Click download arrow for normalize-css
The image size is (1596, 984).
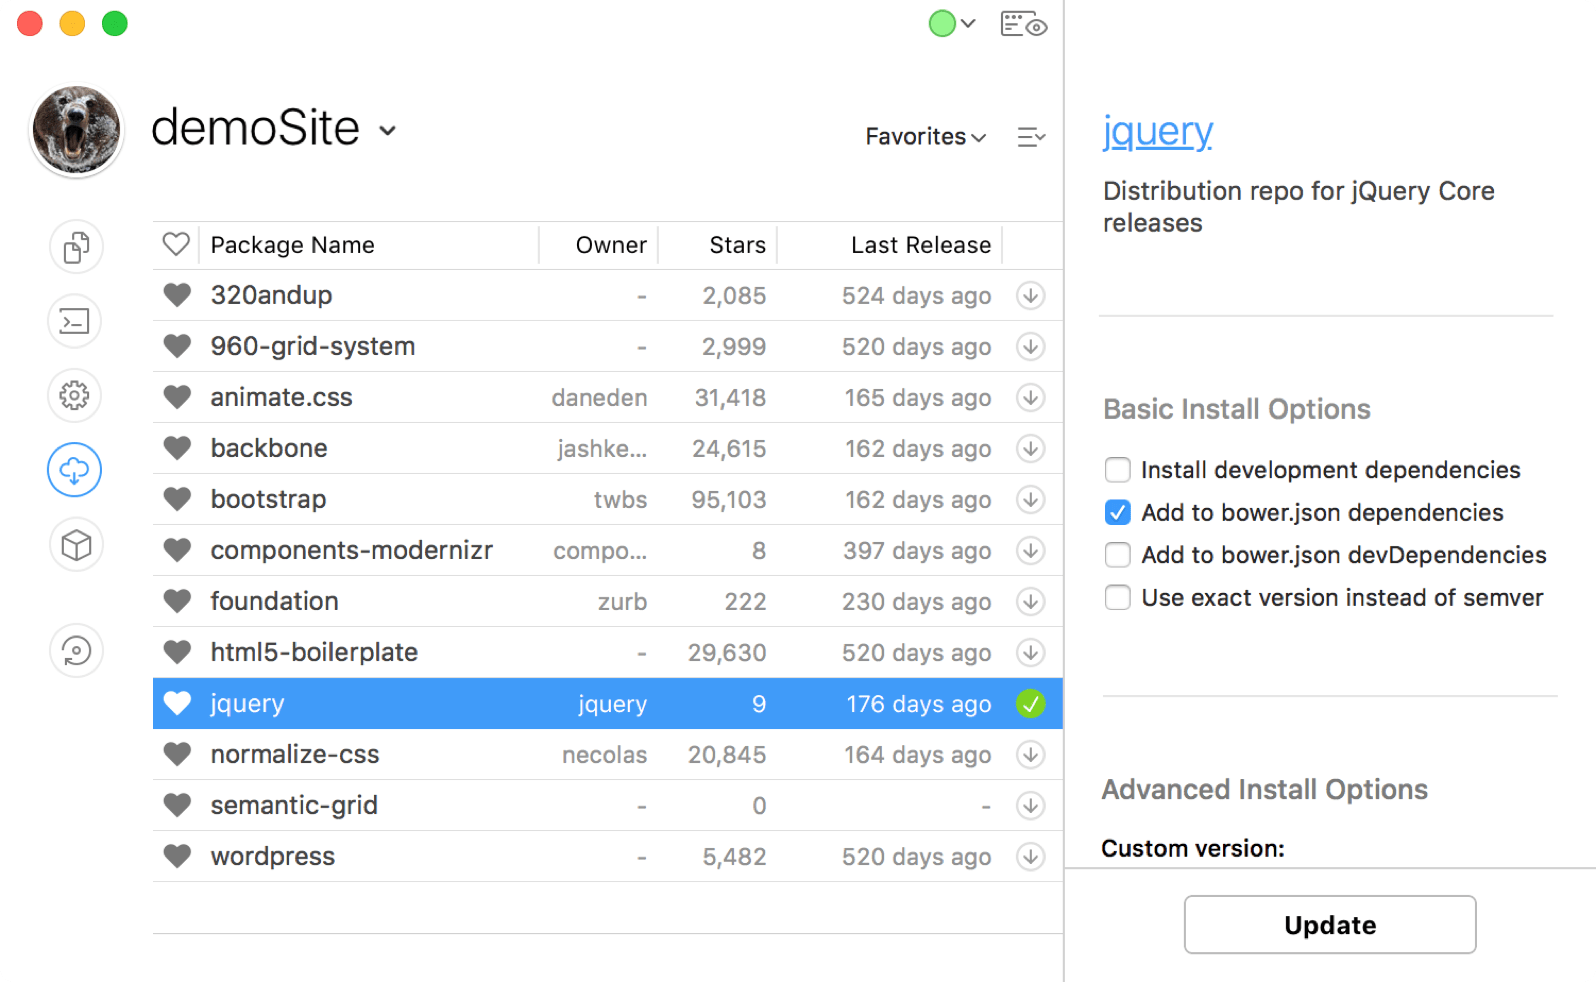[x=1031, y=755]
